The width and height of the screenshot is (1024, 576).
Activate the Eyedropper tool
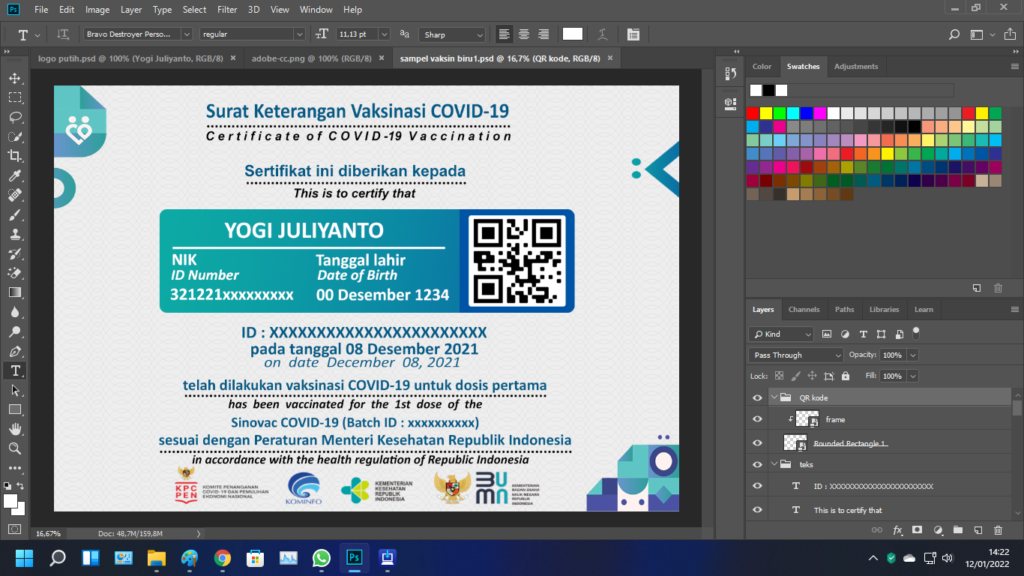pos(15,176)
